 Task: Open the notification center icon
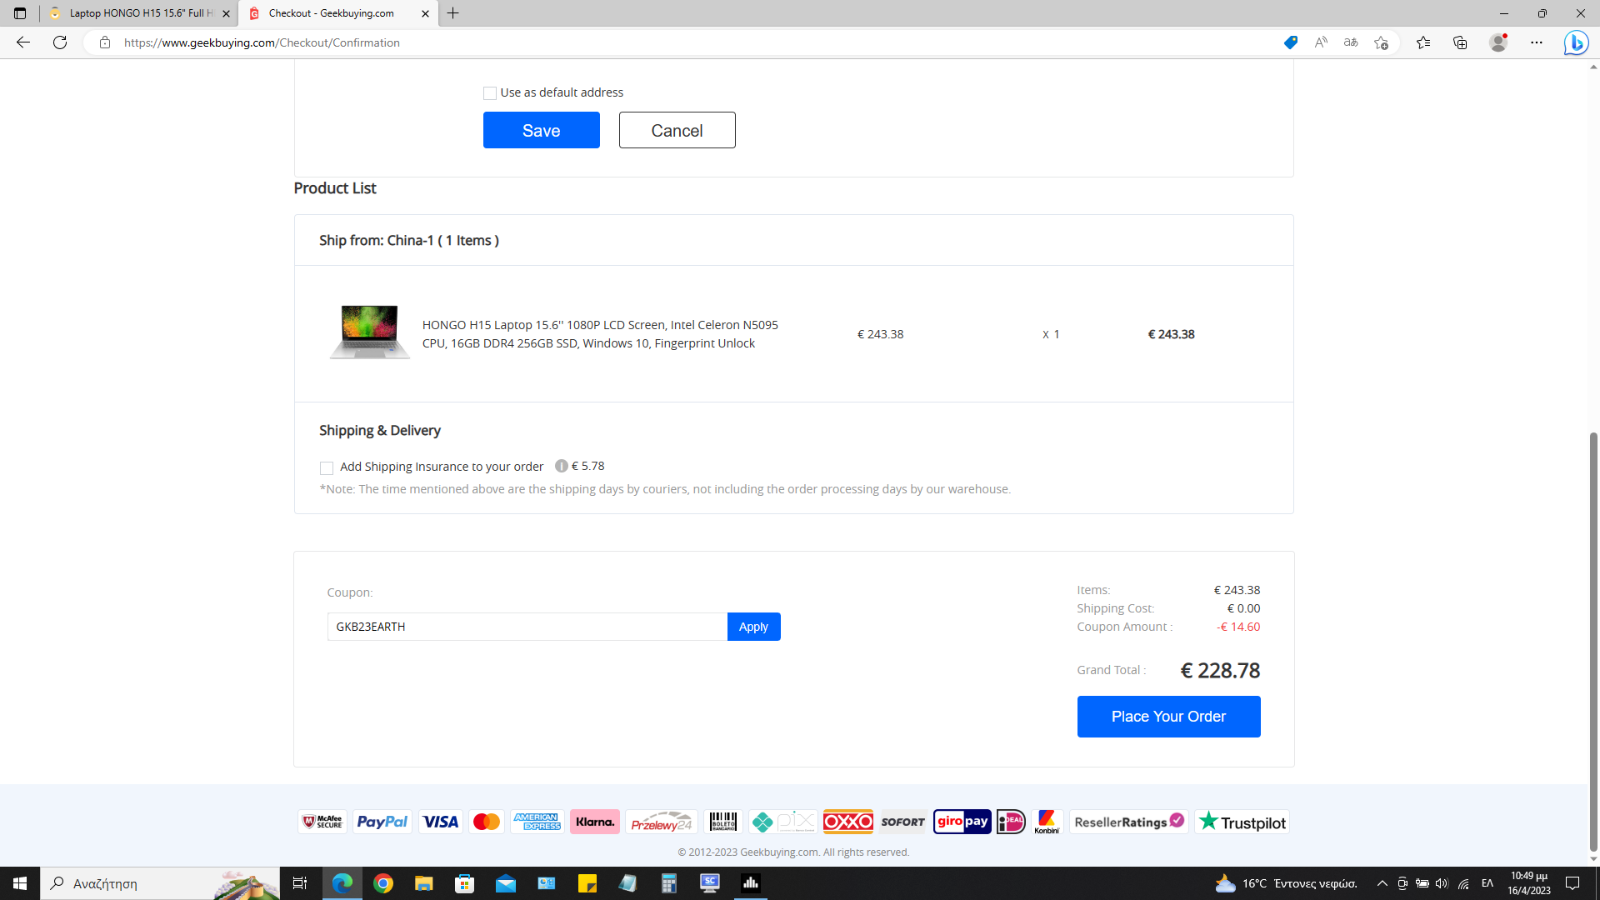tap(1573, 883)
